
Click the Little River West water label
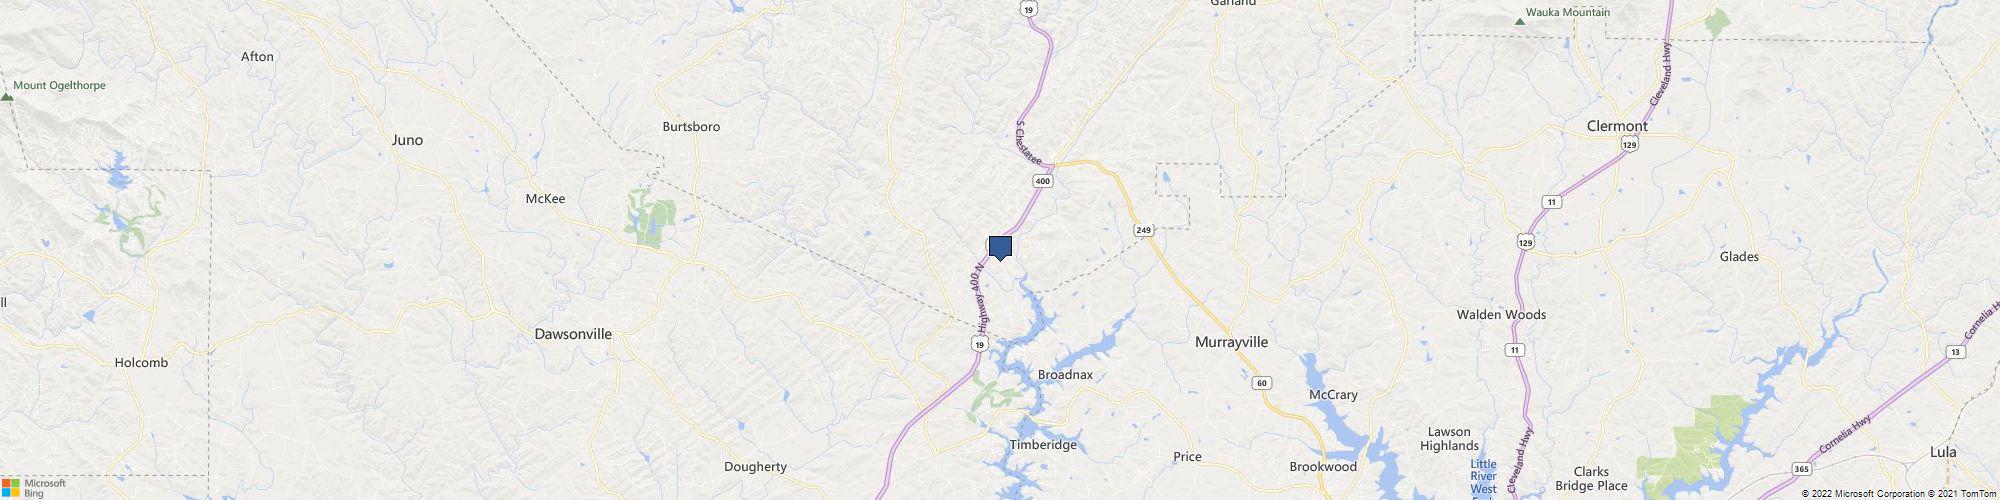(x=1484, y=477)
